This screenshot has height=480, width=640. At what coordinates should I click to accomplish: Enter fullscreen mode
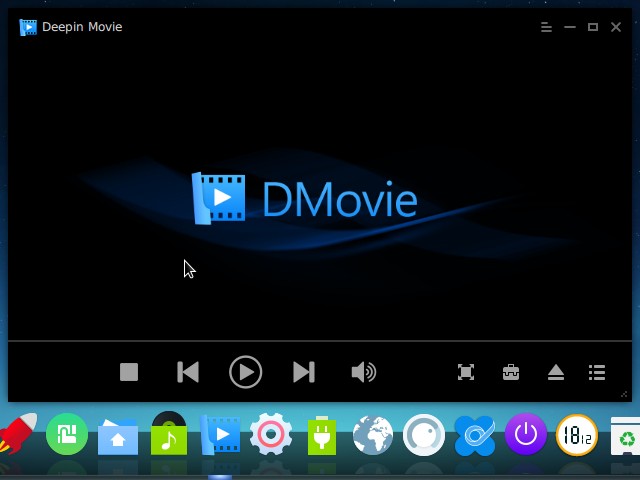(x=466, y=372)
